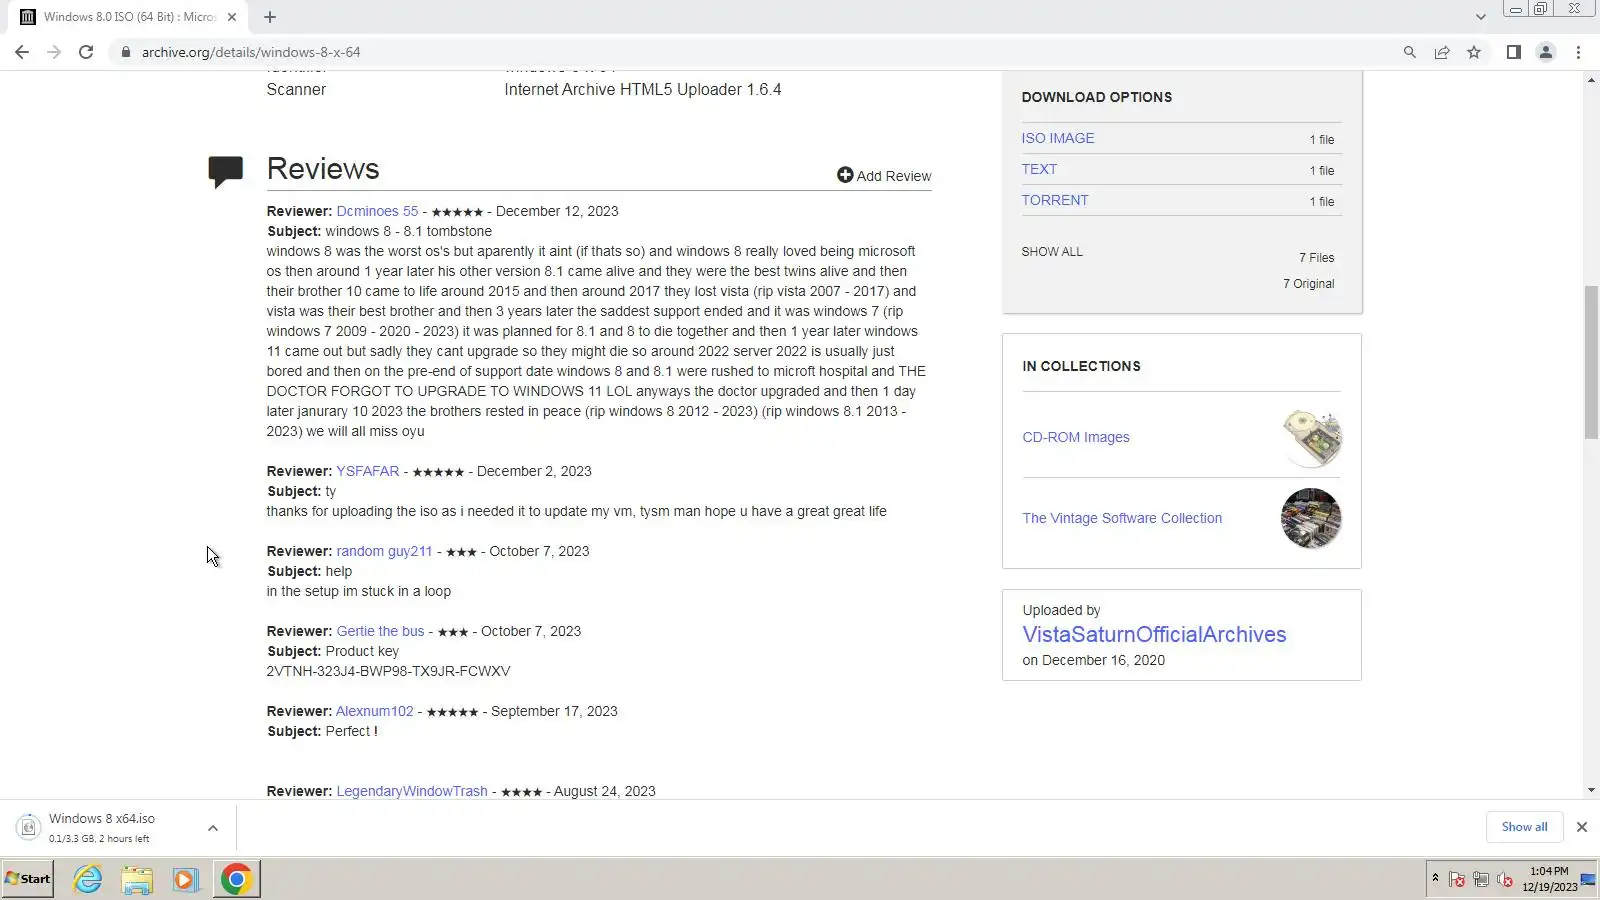
Task: Open Vintage Software Collection thumbnail
Action: click(x=1311, y=518)
